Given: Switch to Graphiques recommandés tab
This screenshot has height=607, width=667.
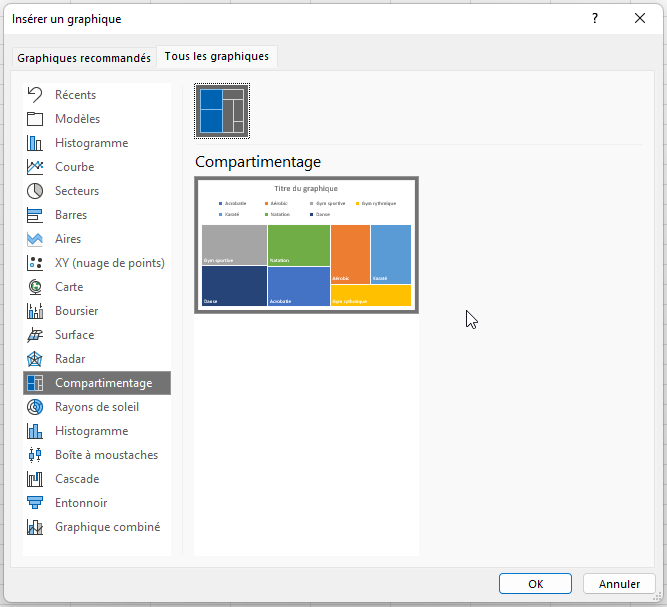Looking at the screenshot, I should pos(84,58).
